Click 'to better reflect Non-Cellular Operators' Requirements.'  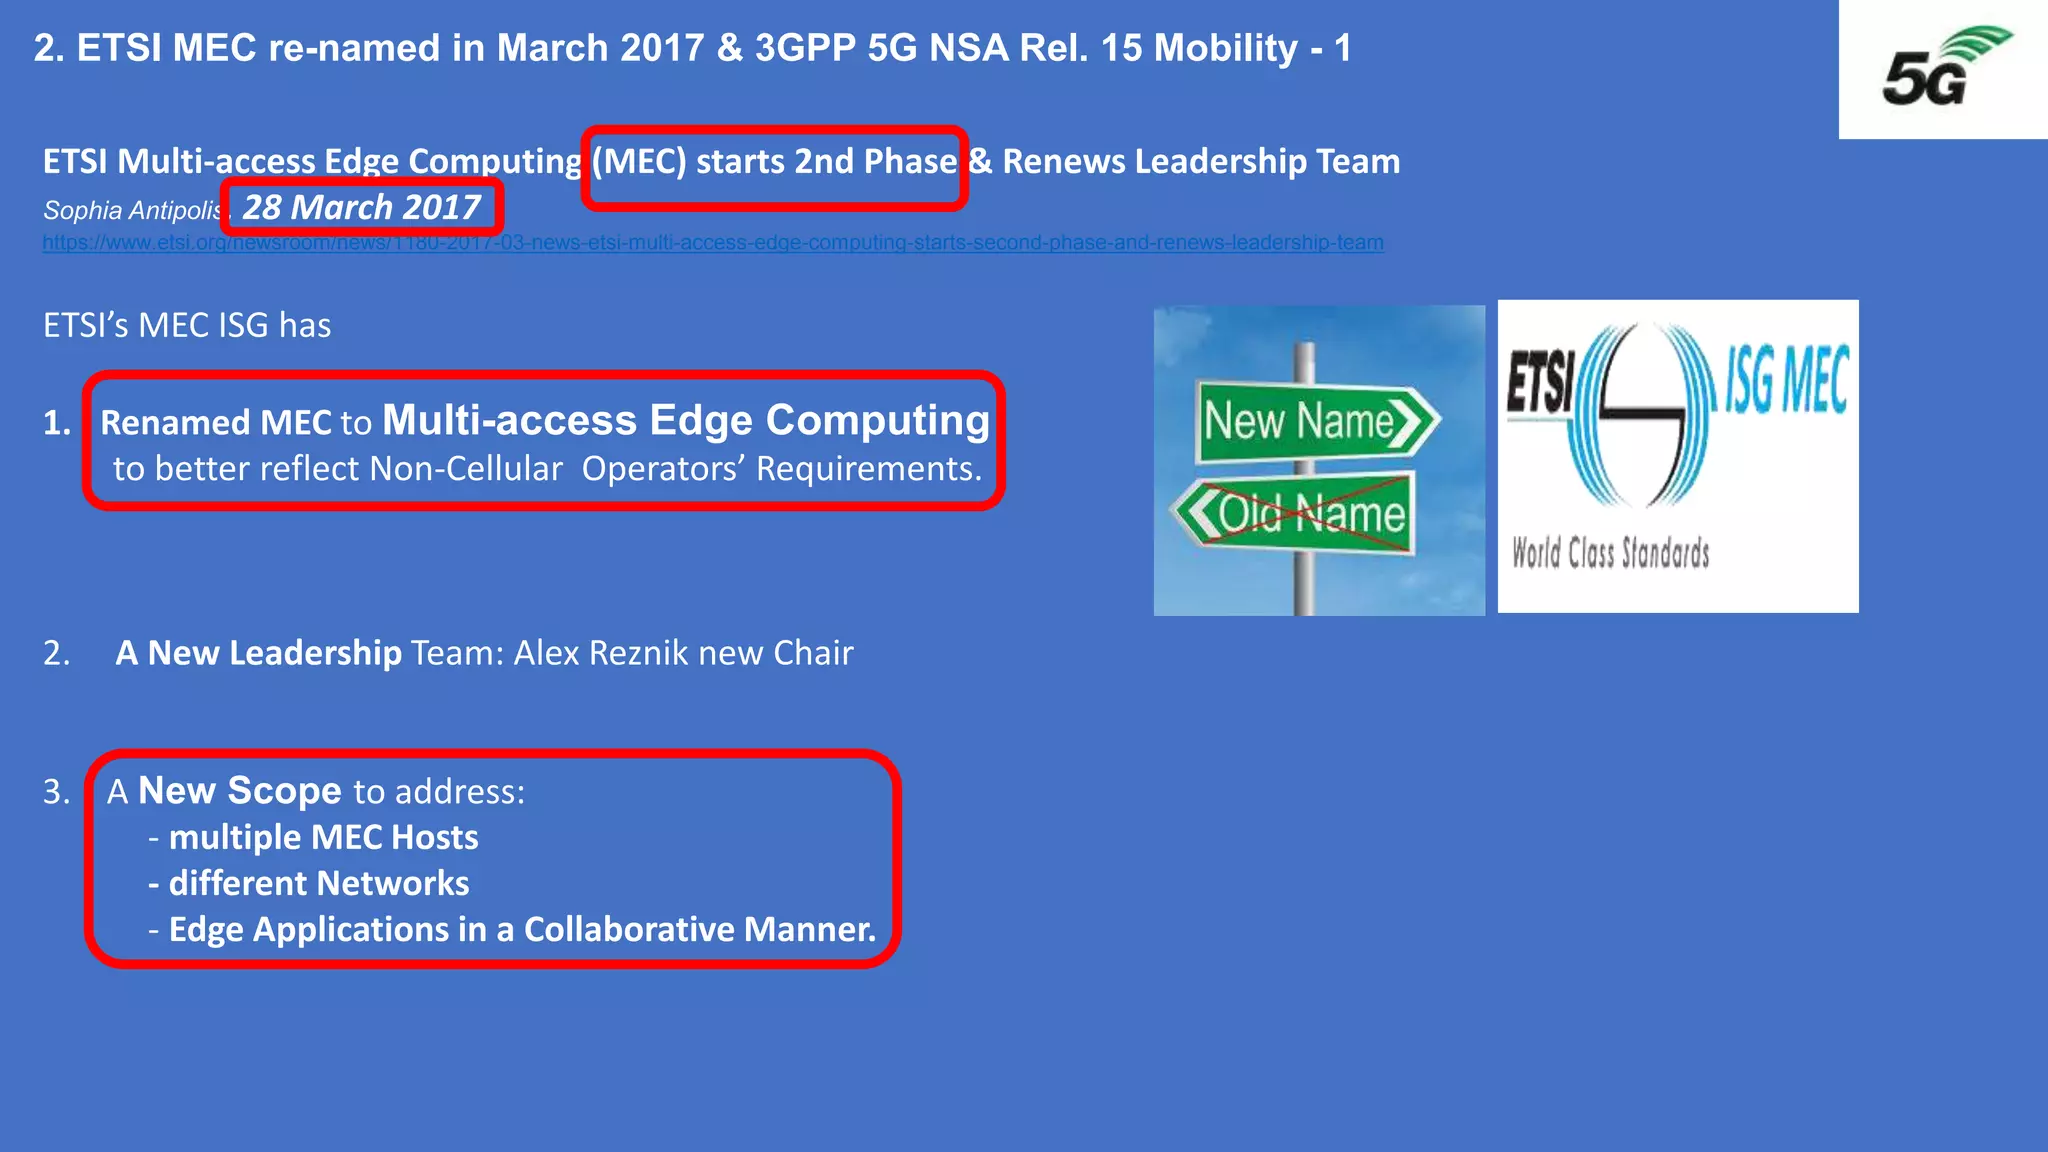(547, 469)
